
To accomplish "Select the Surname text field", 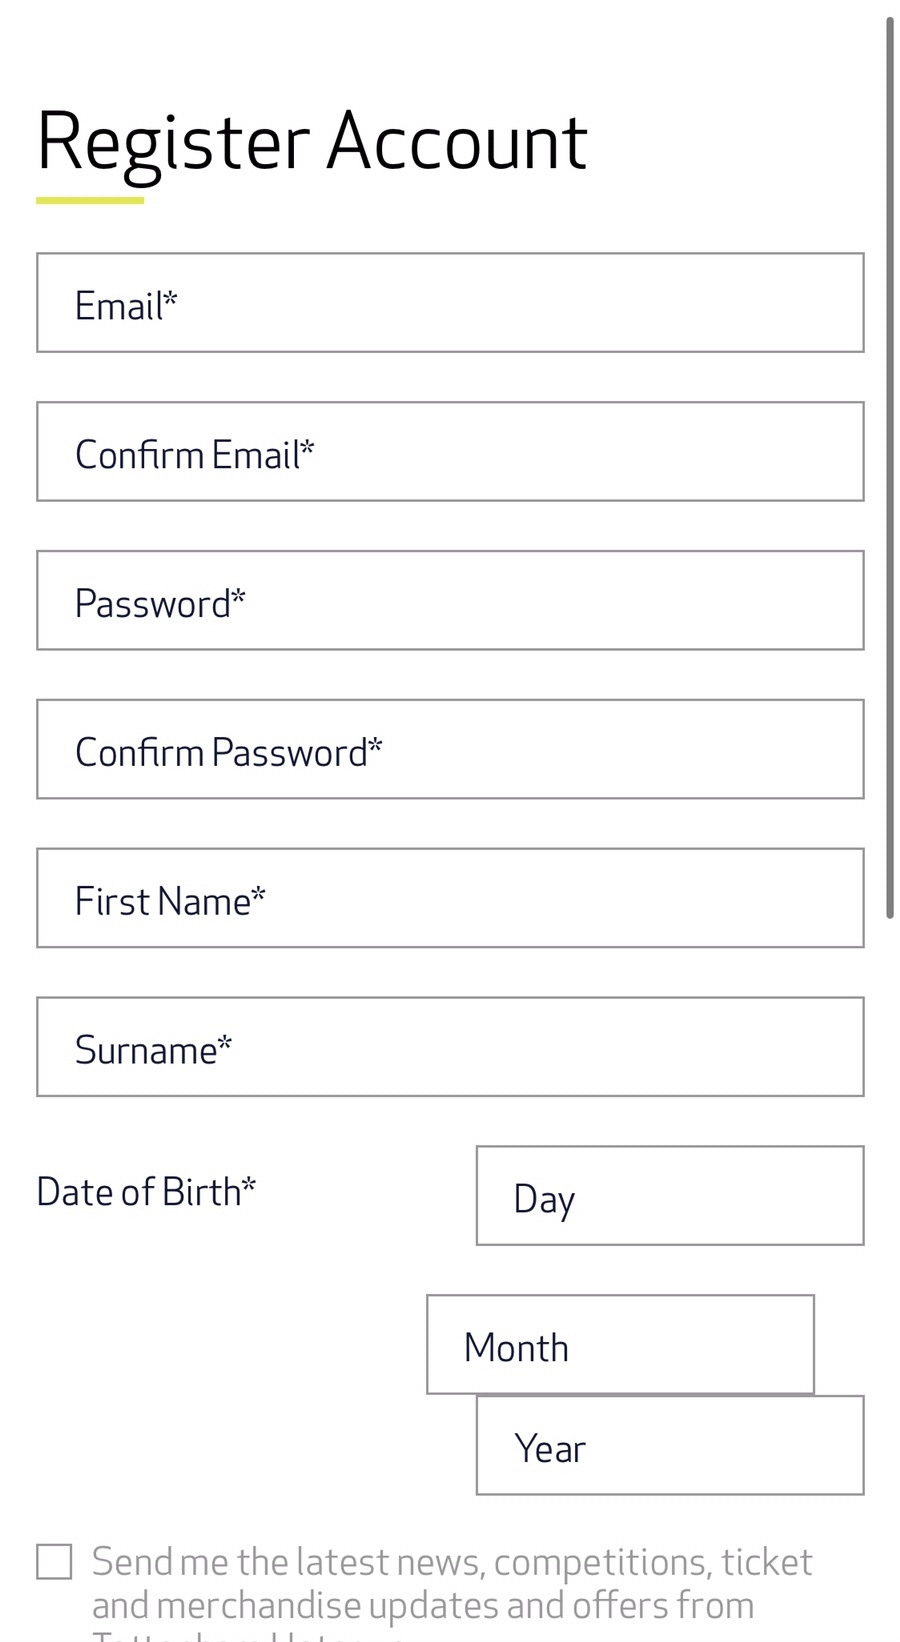I will [x=450, y=1047].
